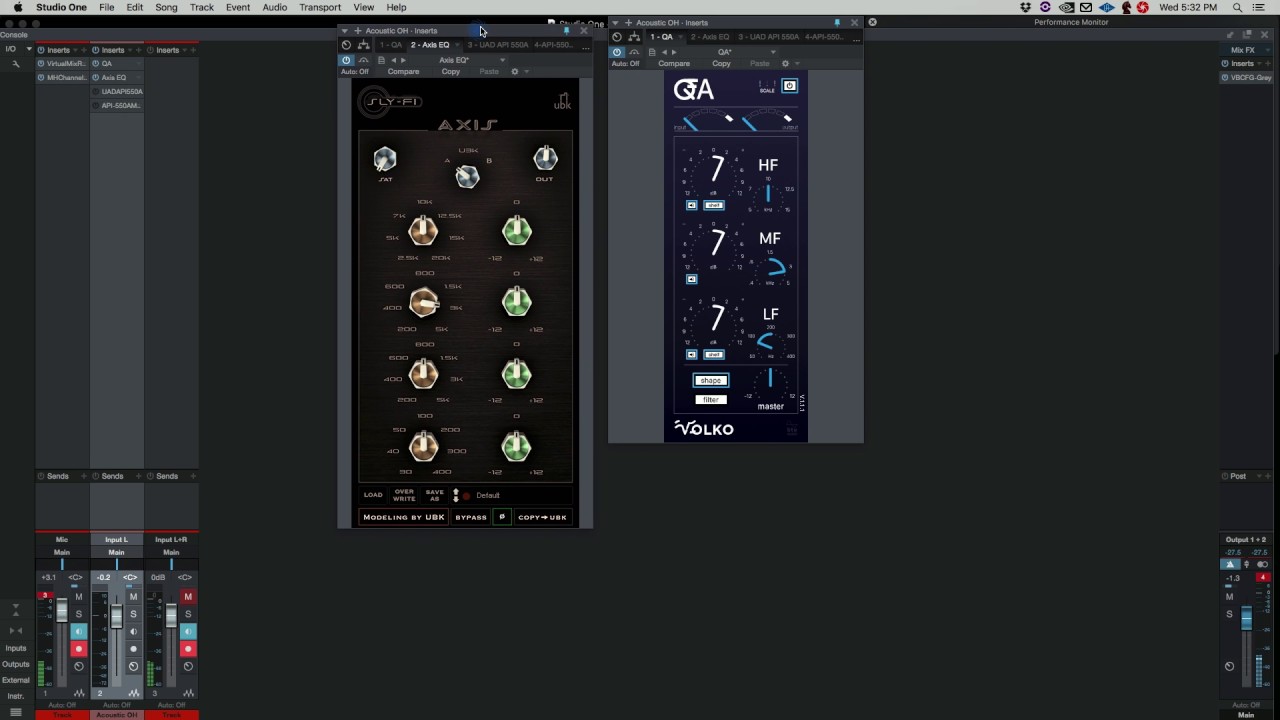The width and height of the screenshot is (1280, 720).
Task: Click pin icon on QA window
Action: pyautogui.click(x=837, y=22)
